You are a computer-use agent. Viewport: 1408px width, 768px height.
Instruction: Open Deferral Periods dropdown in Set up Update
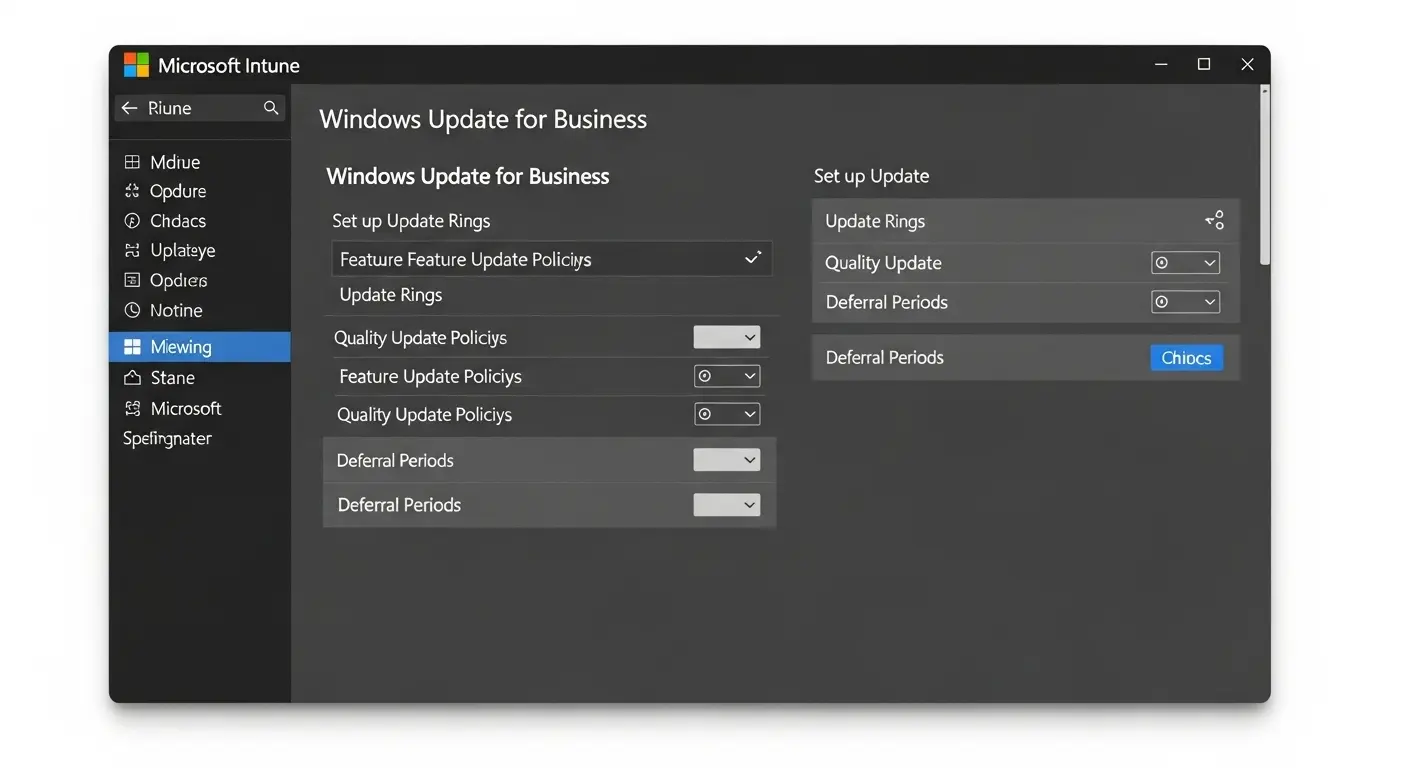[x=1186, y=302]
